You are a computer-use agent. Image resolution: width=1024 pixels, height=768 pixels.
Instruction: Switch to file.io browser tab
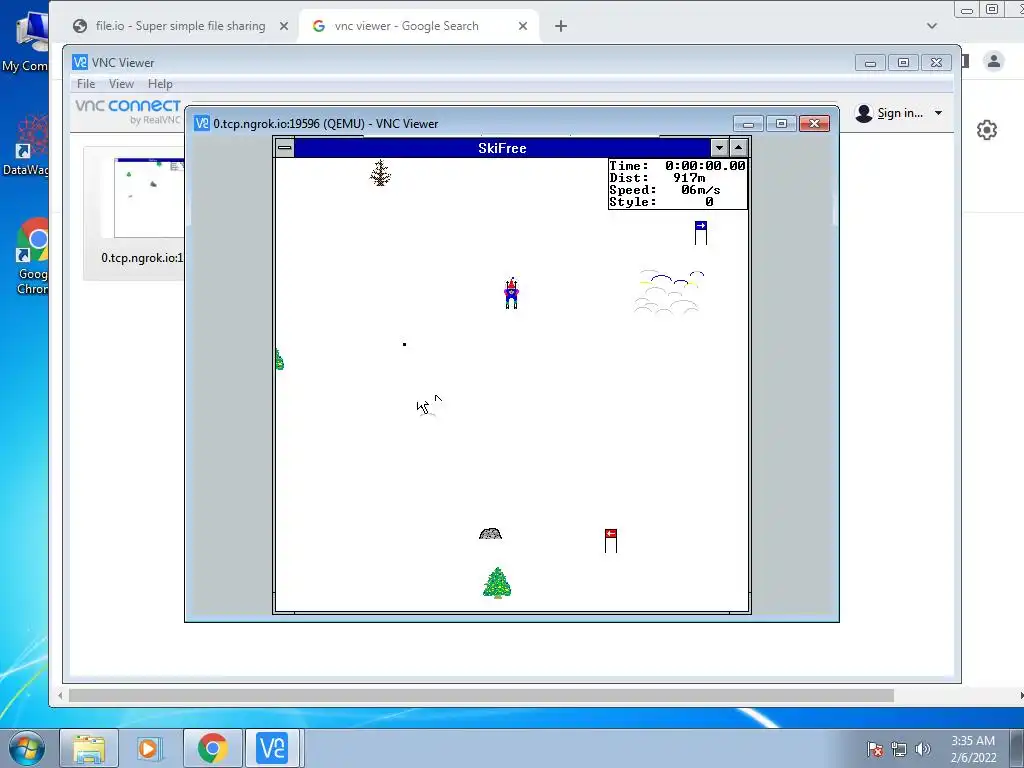tap(170, 26)
